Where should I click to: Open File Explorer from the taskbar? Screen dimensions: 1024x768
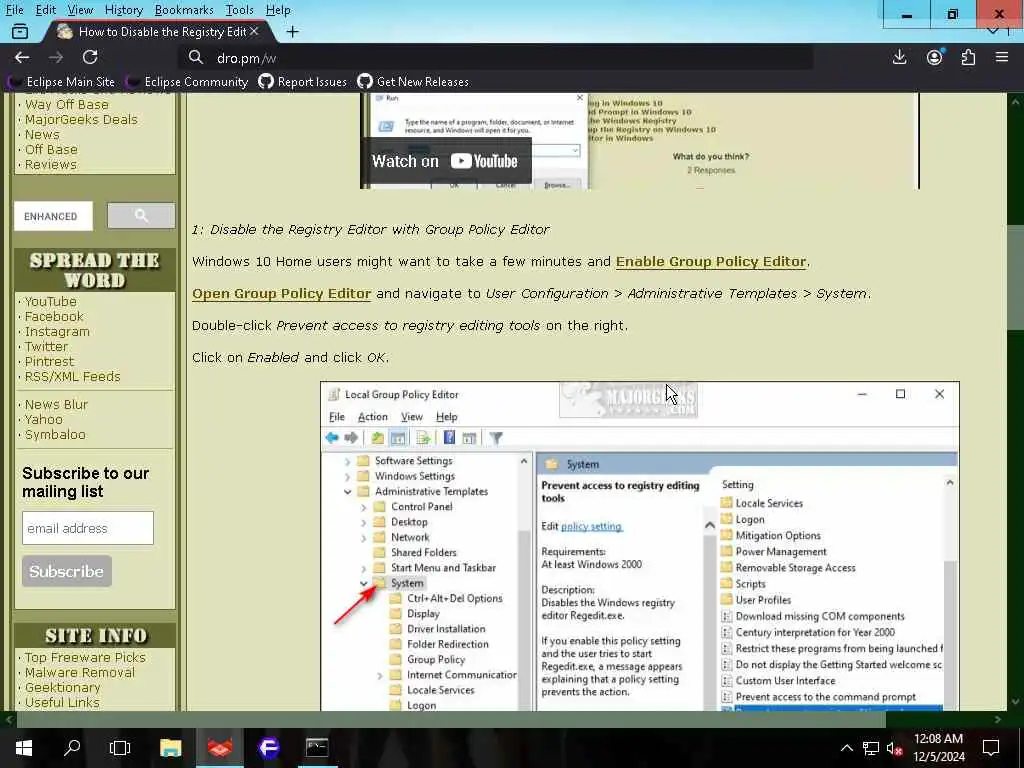coord(170,747)
